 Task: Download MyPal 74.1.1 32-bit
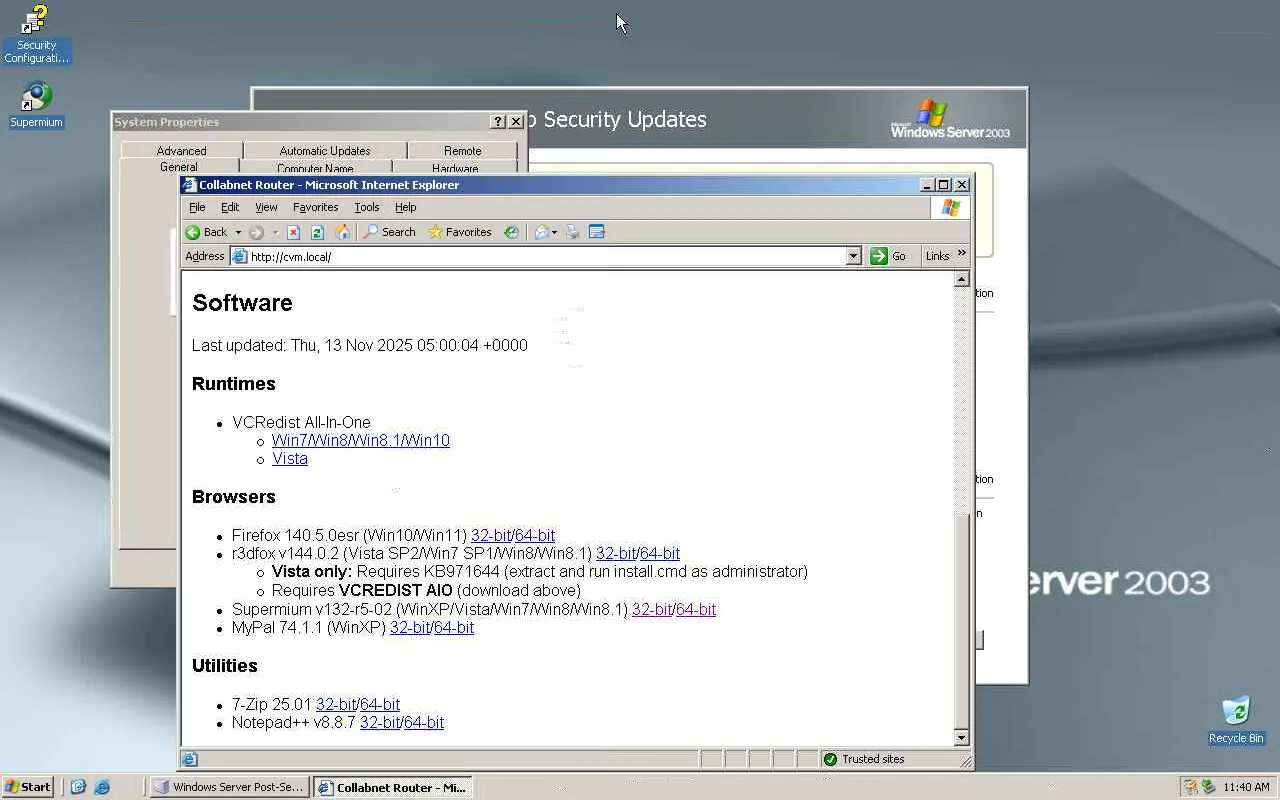tap(410, 627)
